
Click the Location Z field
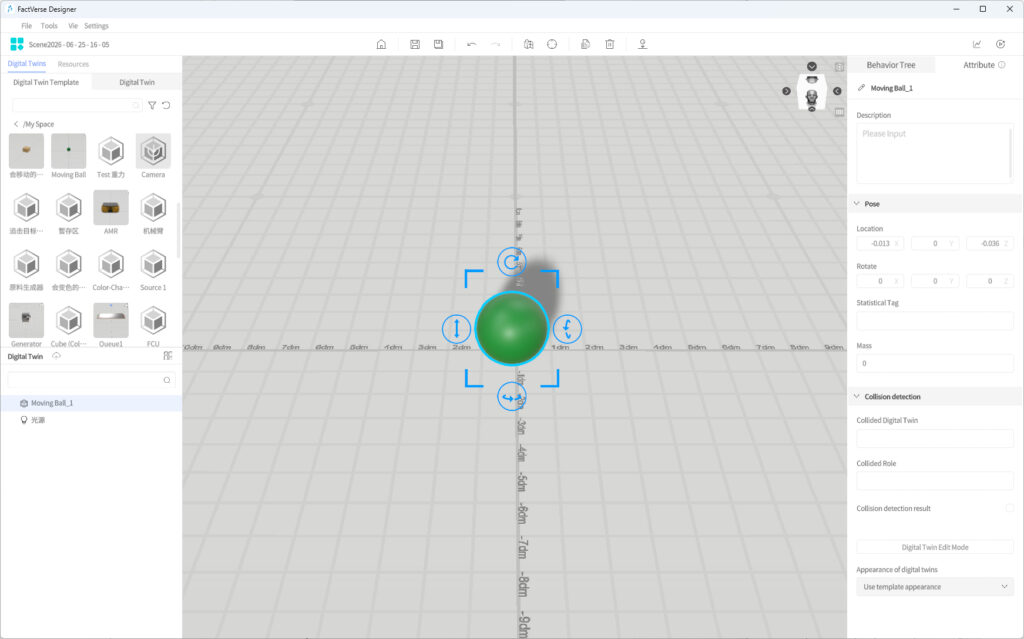pyautogui.click(x=990, y=244)
